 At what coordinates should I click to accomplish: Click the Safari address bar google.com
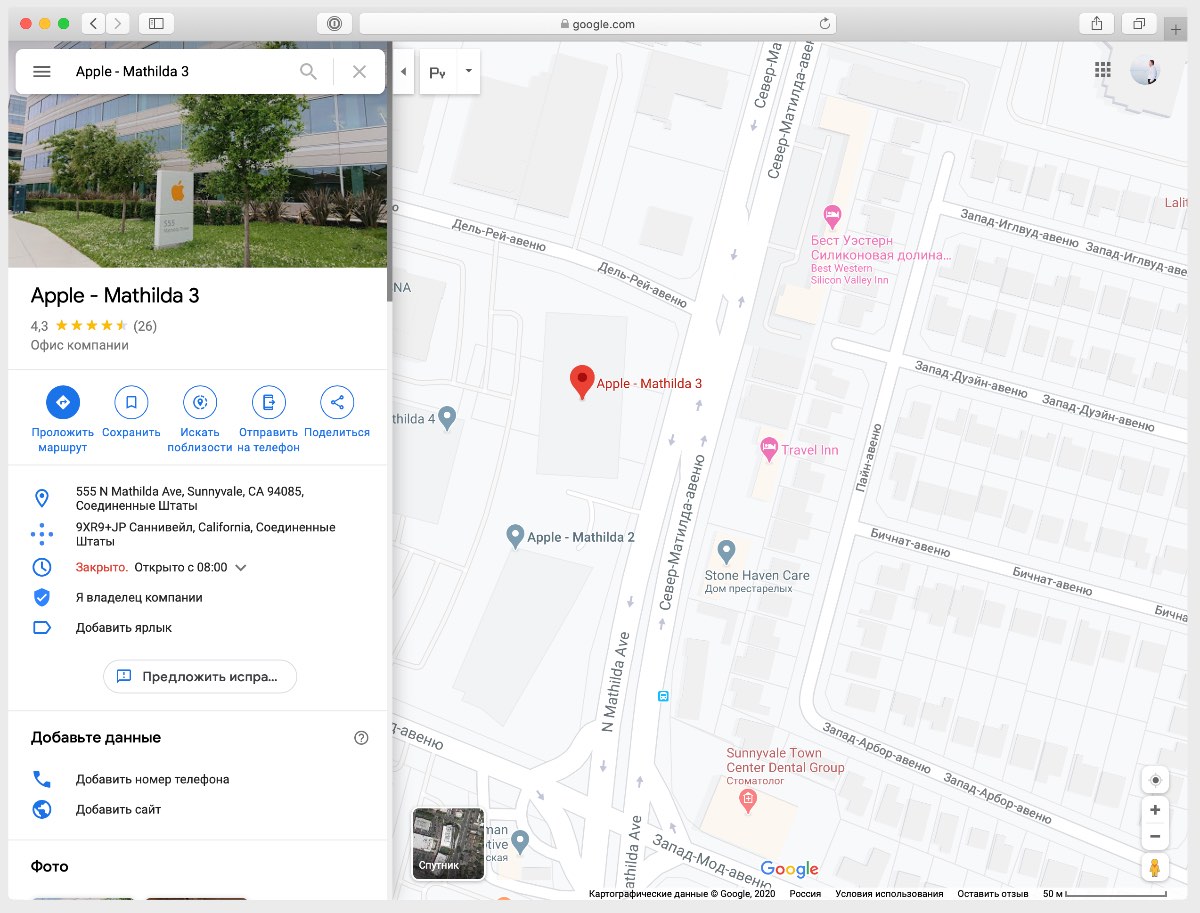click(x=598, y=24)
